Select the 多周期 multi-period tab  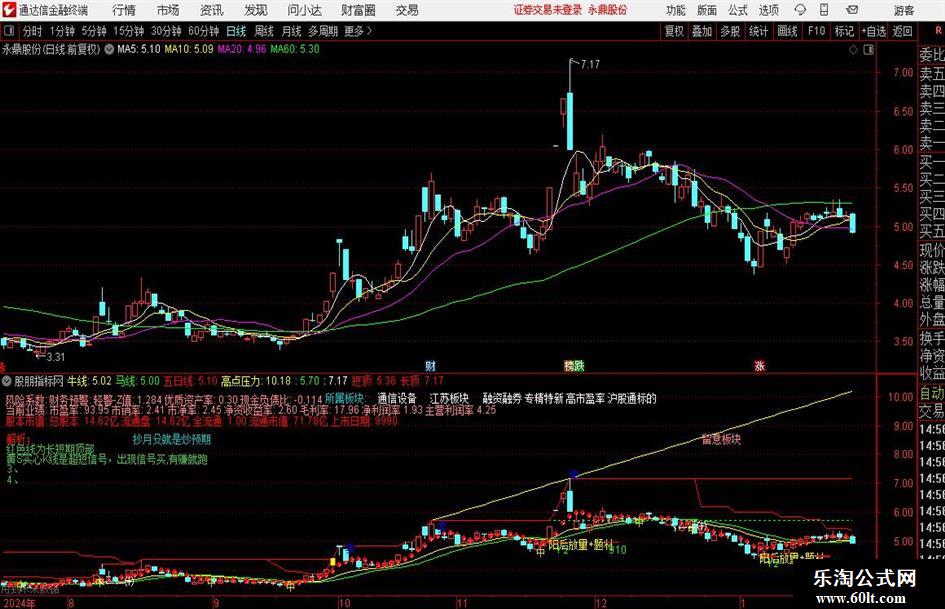[323, 31]
